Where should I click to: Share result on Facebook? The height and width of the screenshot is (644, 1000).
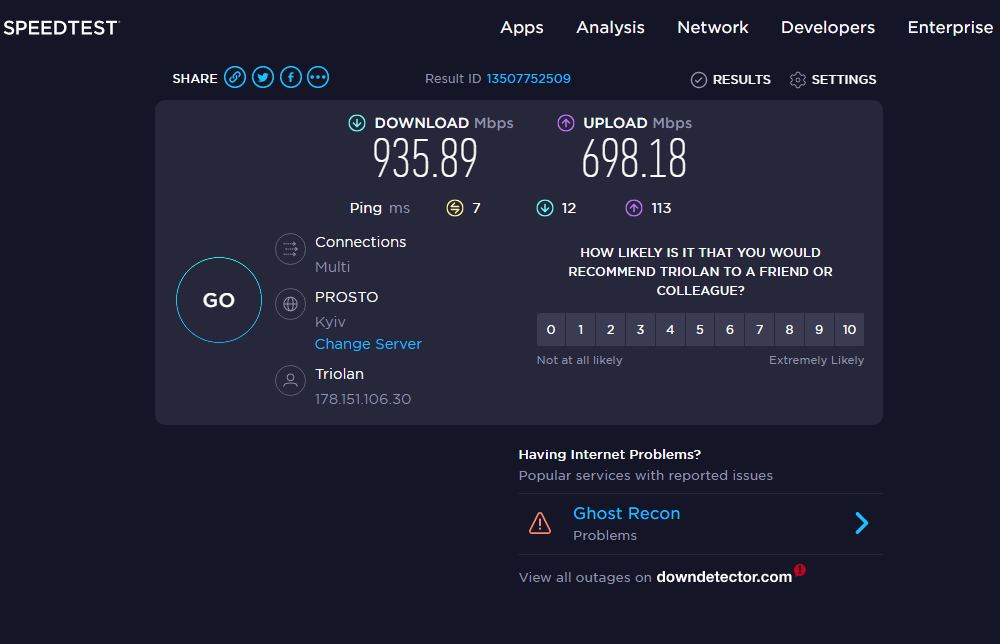pyautogui.click(x=291, y=78)
